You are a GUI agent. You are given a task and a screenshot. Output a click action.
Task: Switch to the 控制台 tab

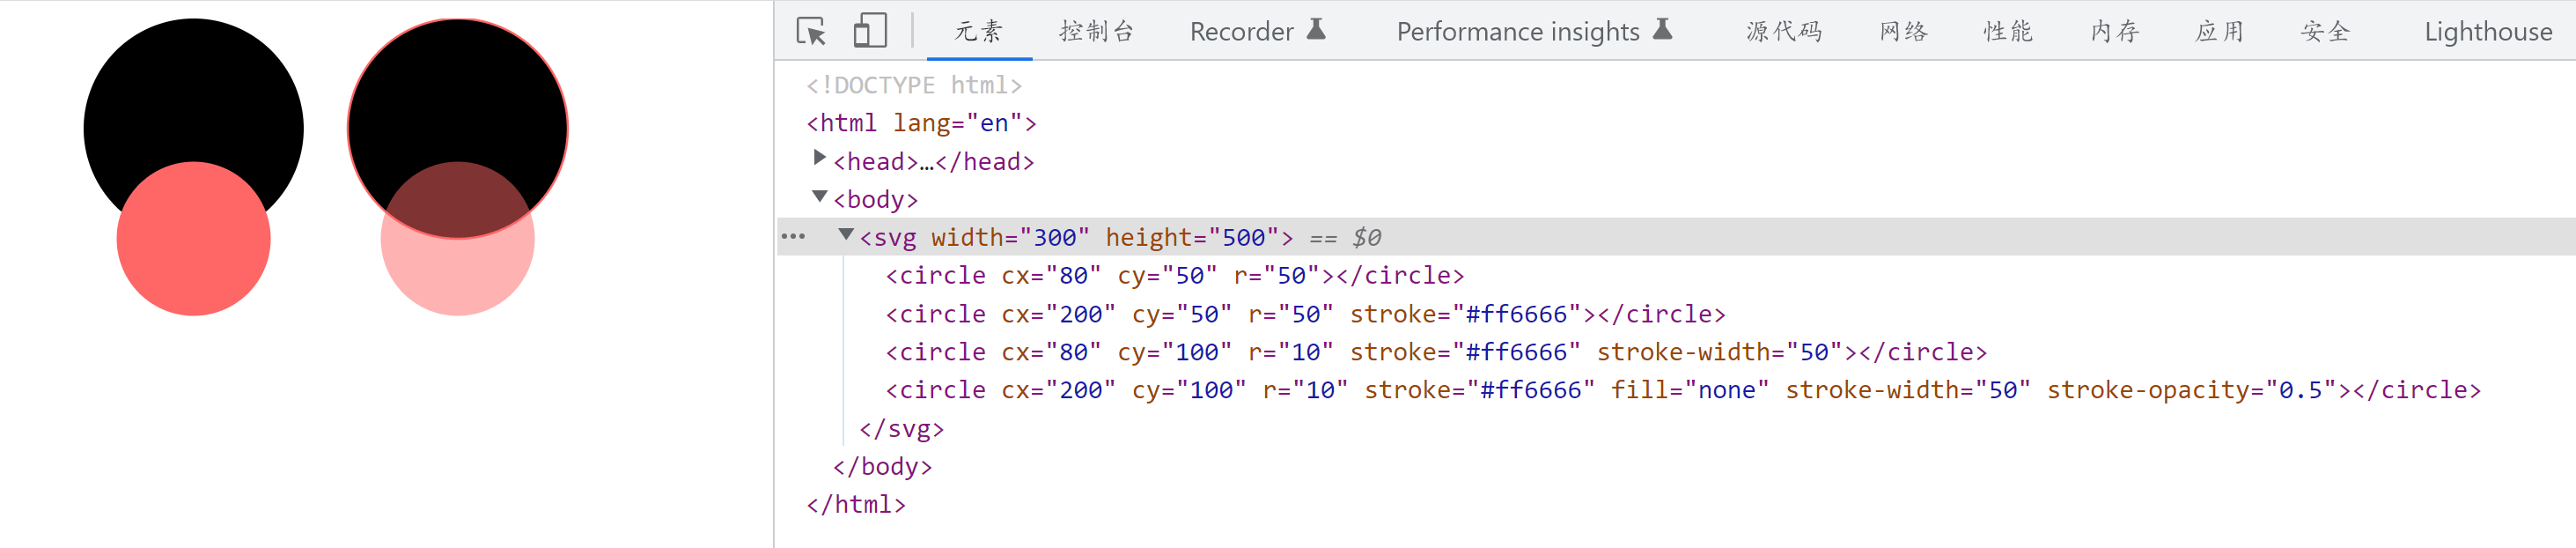1096,31
